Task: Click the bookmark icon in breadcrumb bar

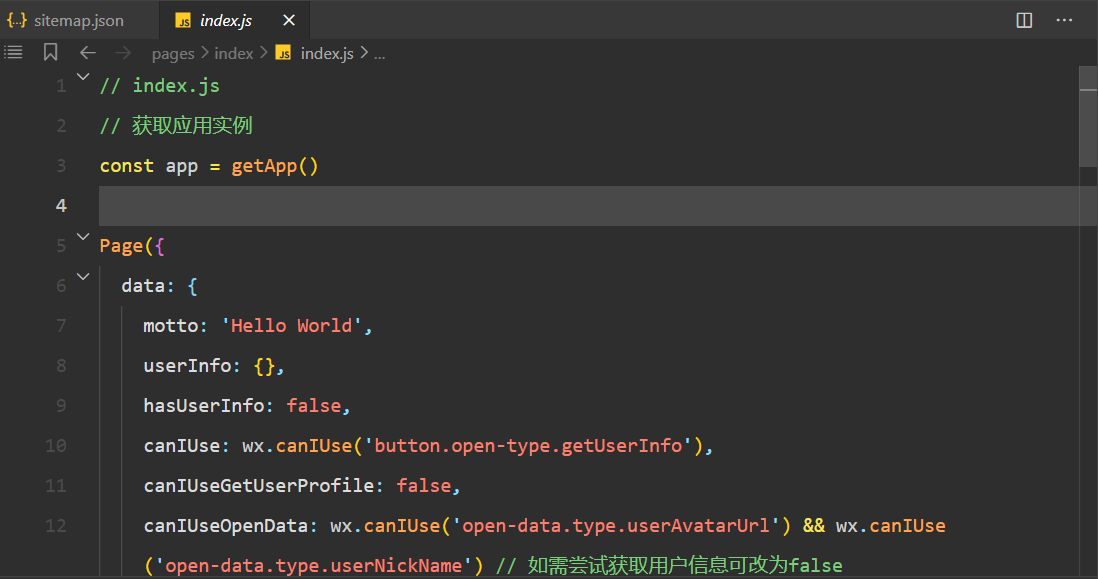Action: [x=50, y=53]
